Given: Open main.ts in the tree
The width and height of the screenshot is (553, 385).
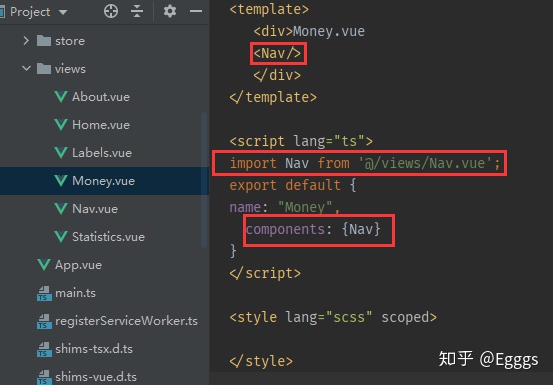Looking at the screenshot, I should coord(75,293).
